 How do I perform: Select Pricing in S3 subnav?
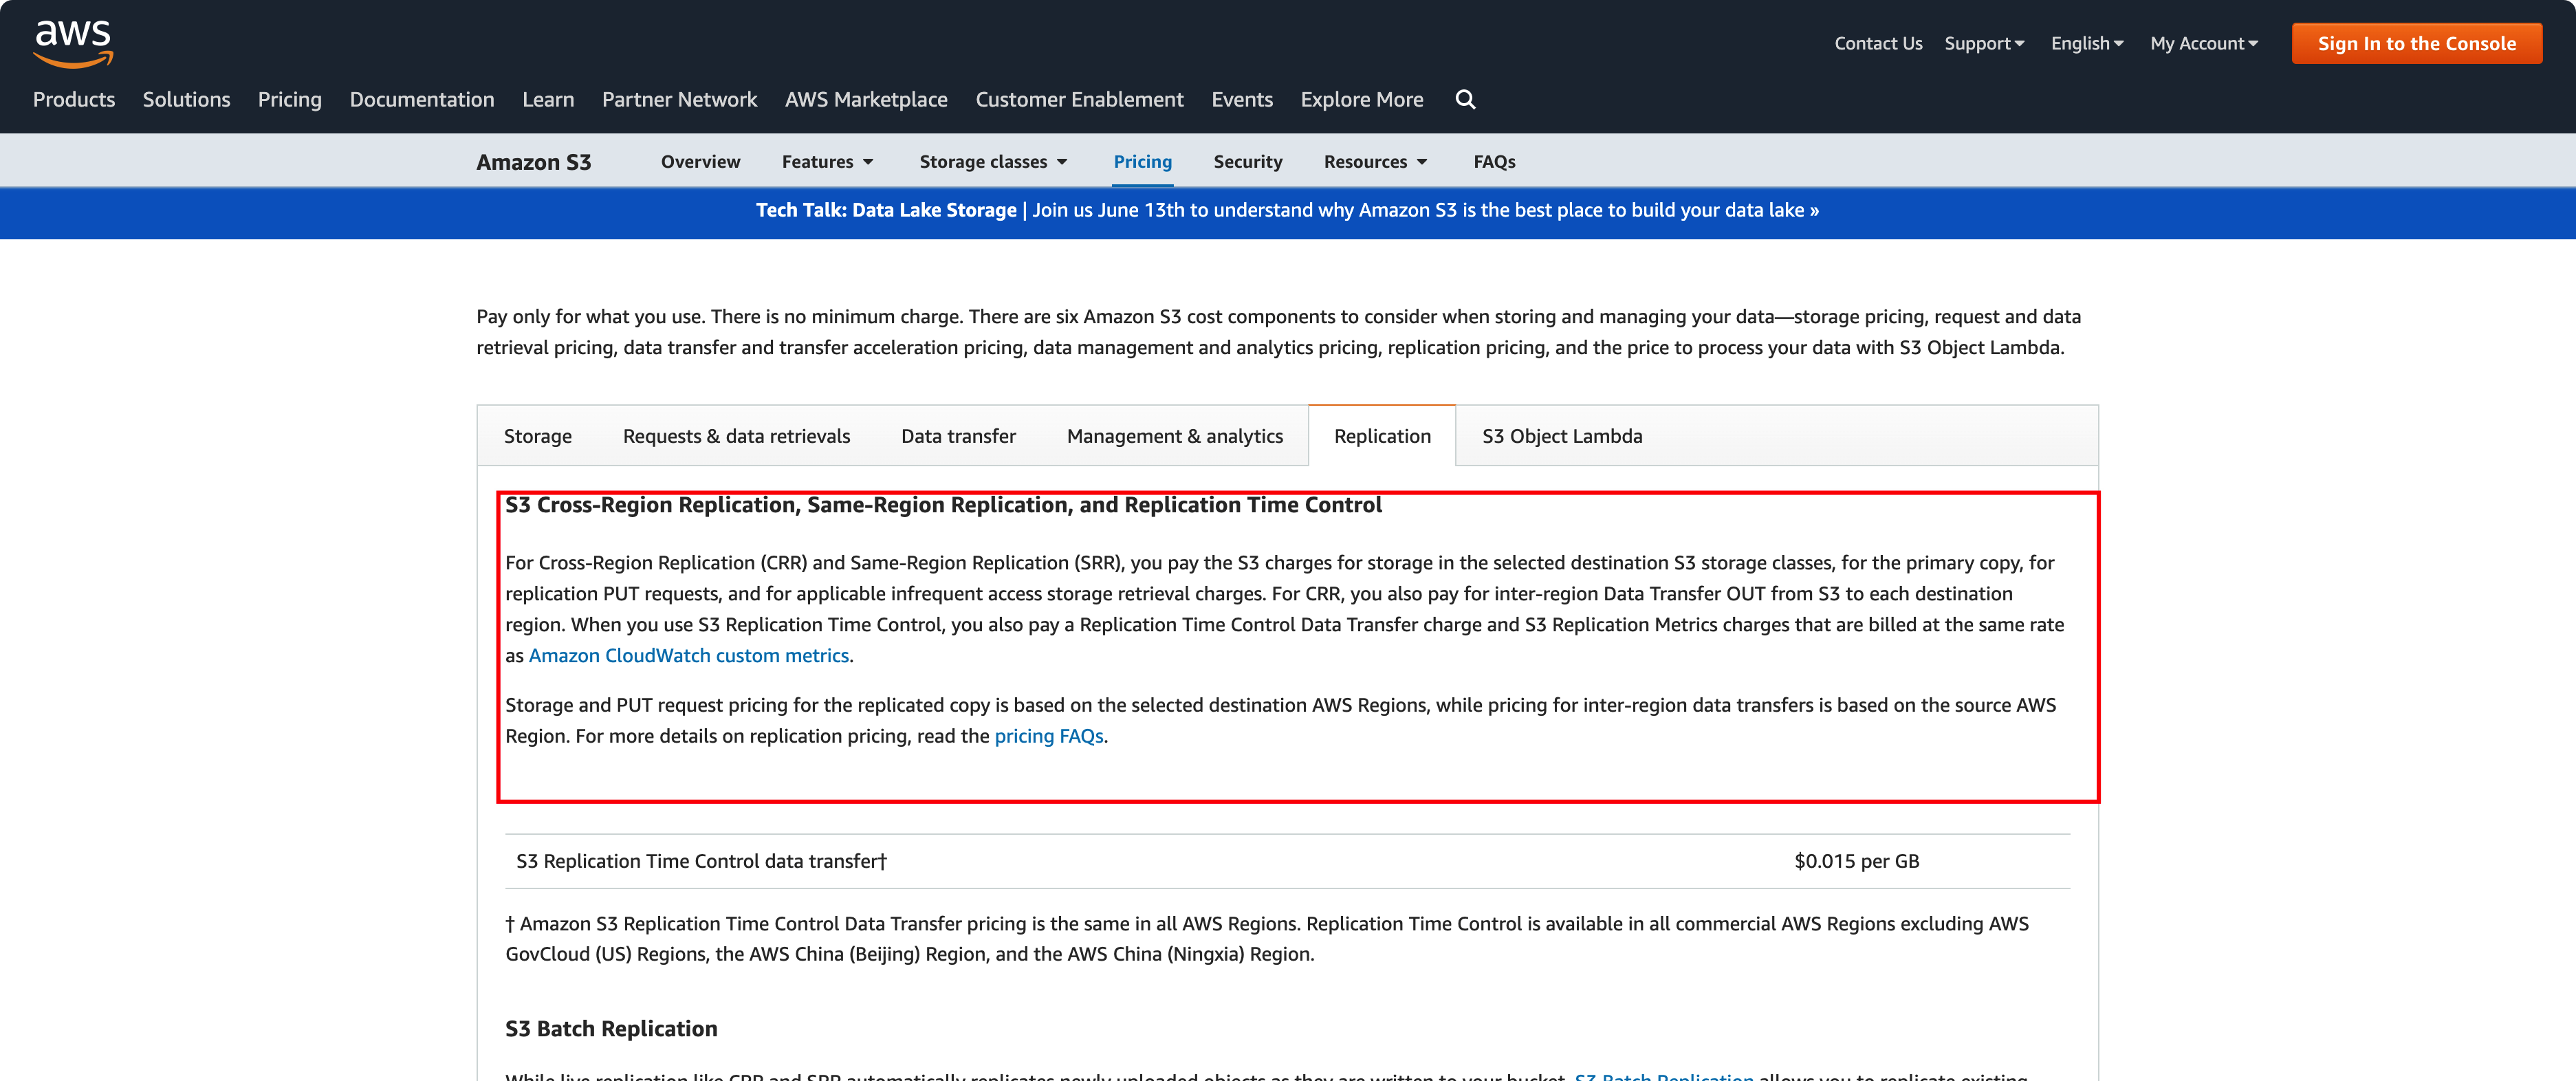(x=1142, y=161)
